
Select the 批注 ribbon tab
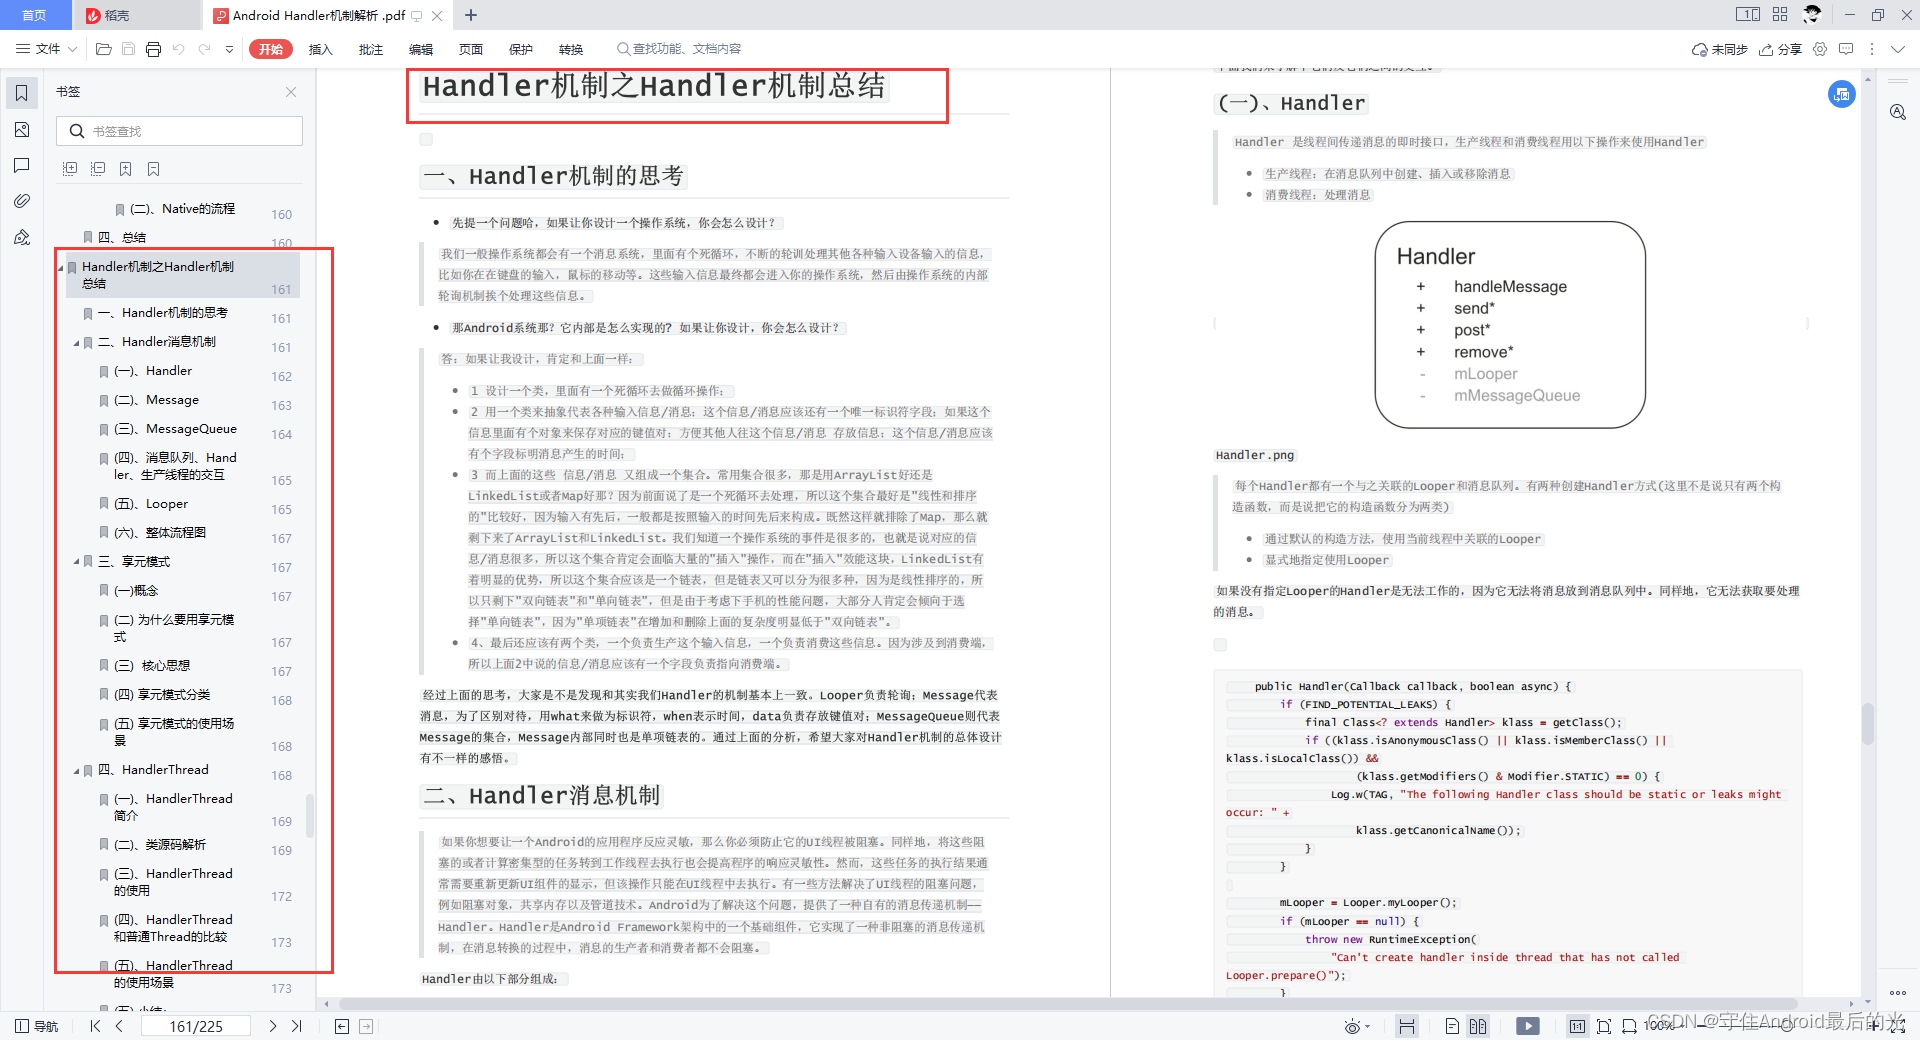click(370, 49)
